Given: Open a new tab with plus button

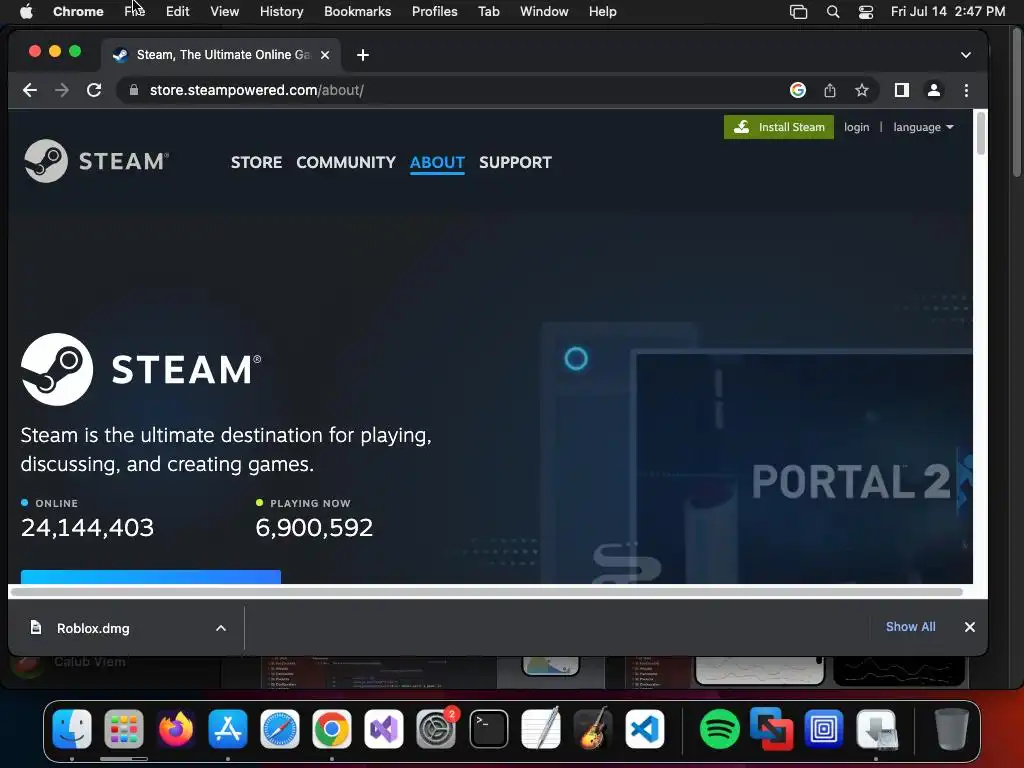Looking at the screenshot, I should click(363, 55).
